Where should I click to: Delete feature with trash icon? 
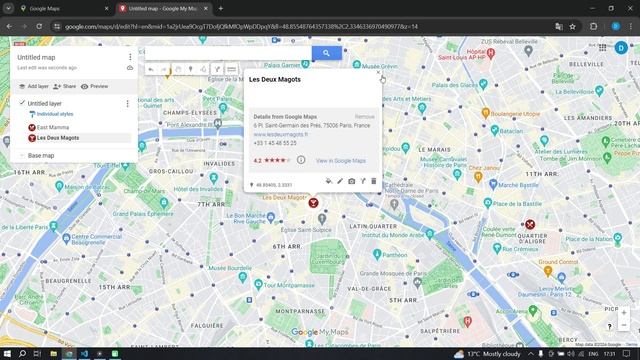coord(373,181)
